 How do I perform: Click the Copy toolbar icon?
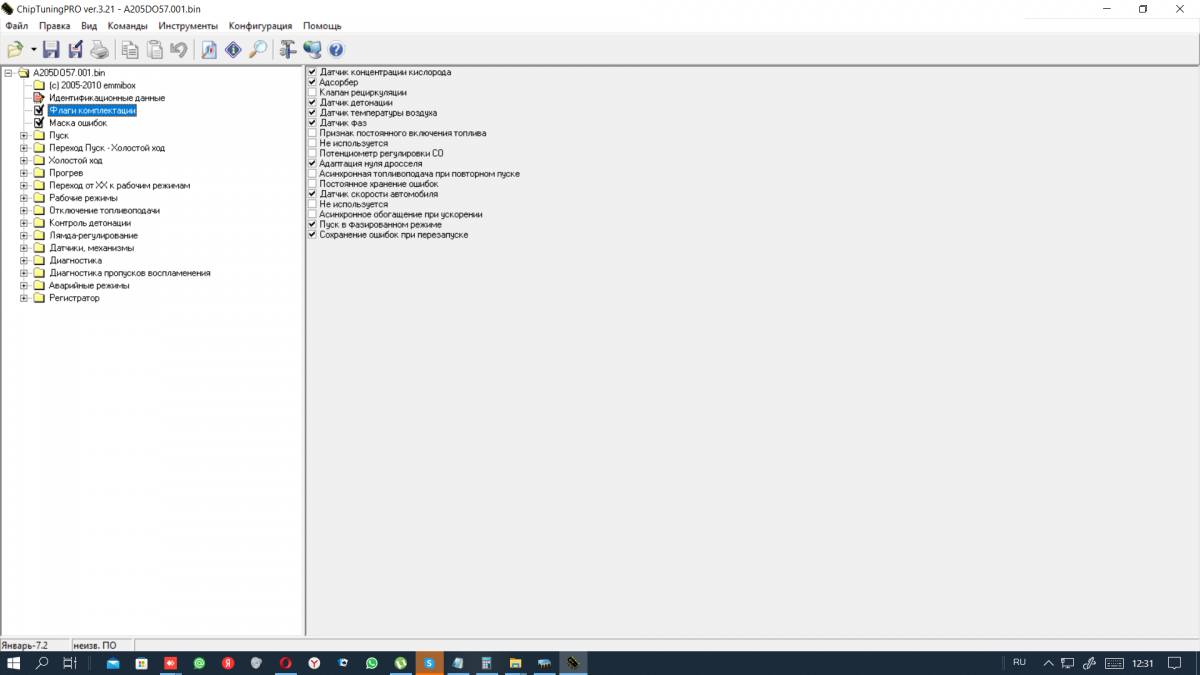130,49
